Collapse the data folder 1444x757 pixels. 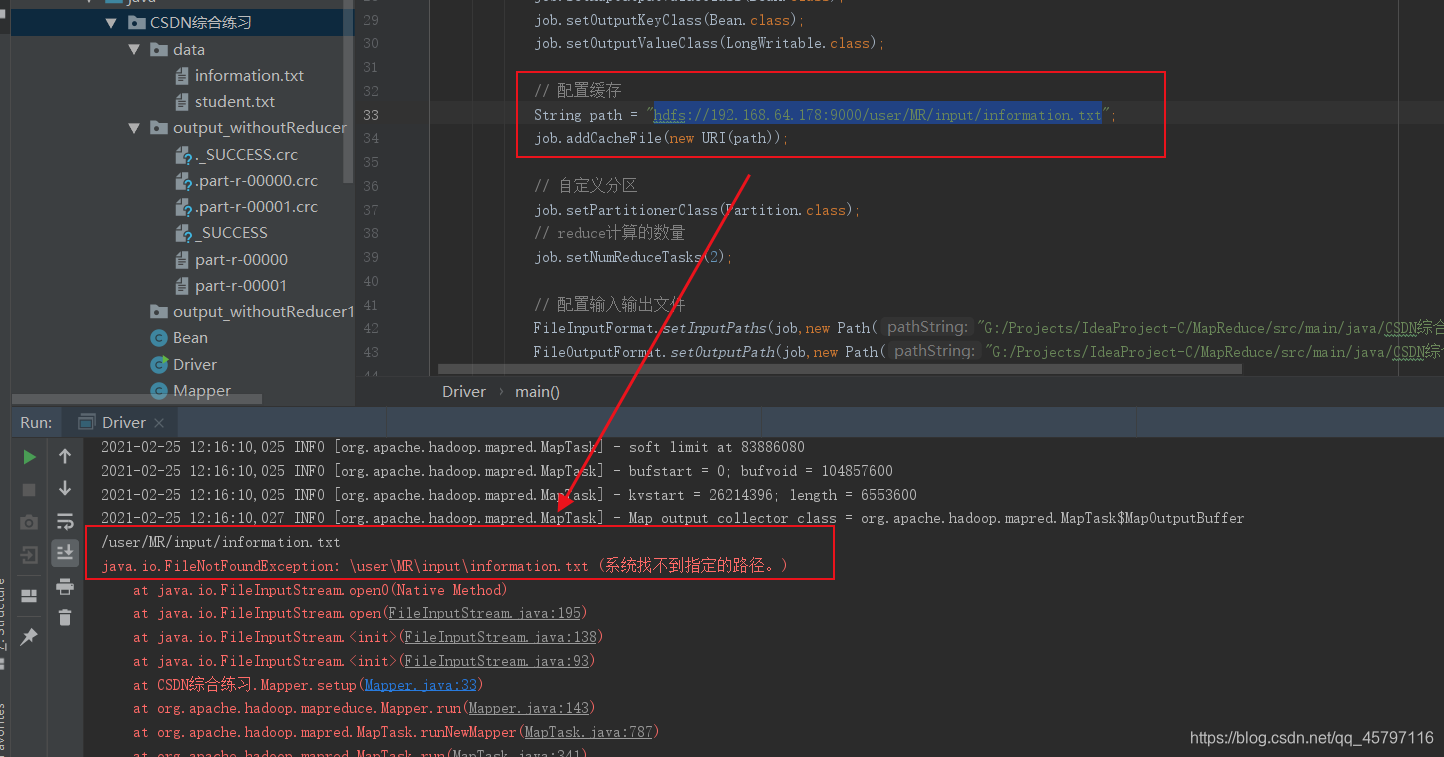[135, 49]
